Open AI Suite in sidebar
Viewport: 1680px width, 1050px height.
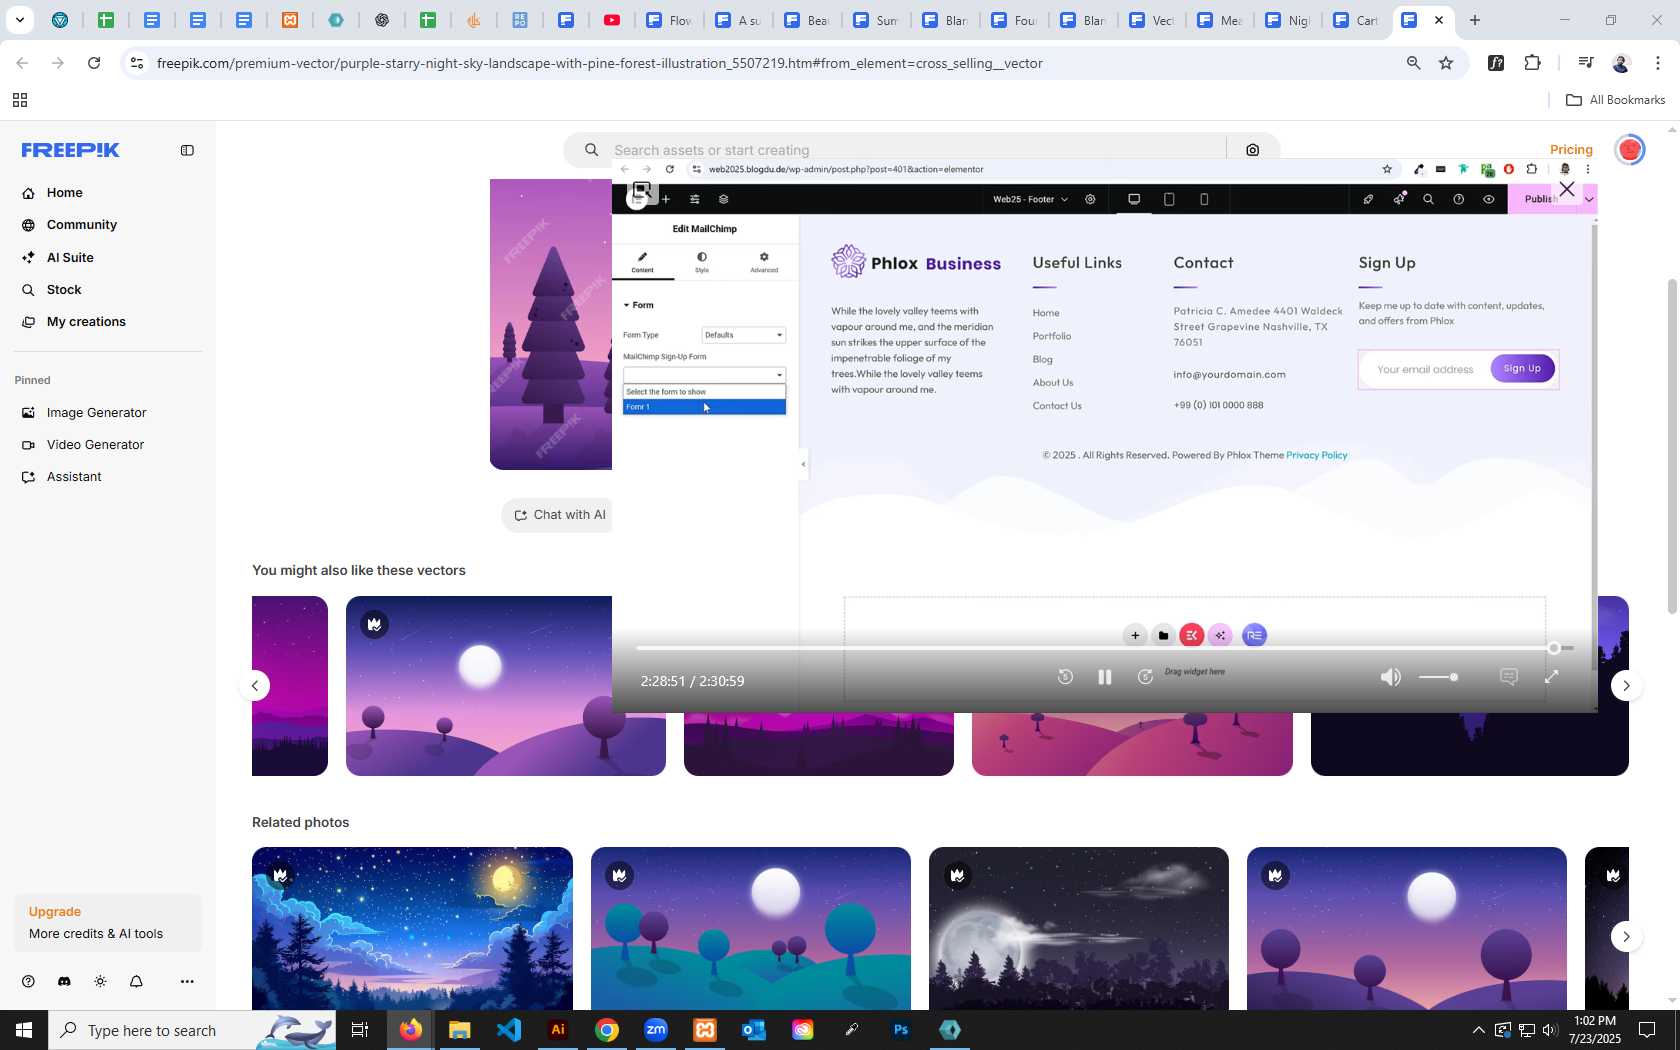[70, 257]
